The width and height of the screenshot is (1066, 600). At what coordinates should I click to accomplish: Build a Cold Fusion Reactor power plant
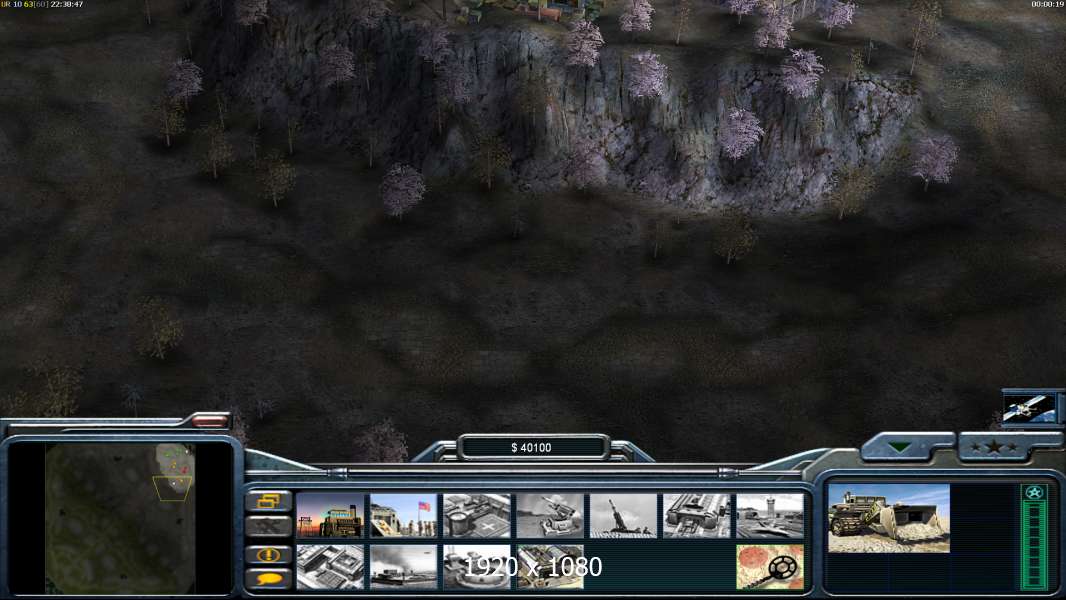coord(330,516)
